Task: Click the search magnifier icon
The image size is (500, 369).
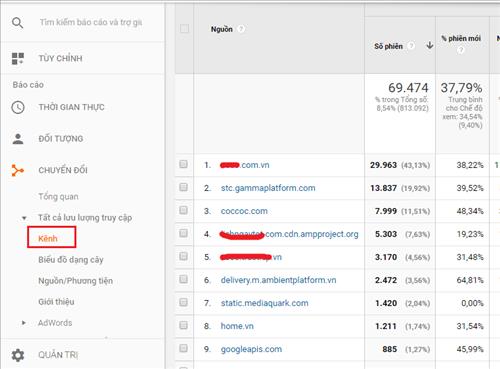Action: [x=17, y=23]
